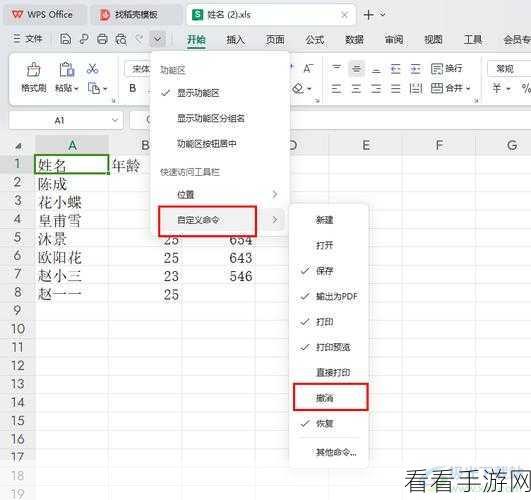Uncheck 打印预览 in the custom commands list
The image size is (531, 500).
[x=329, y=347]
